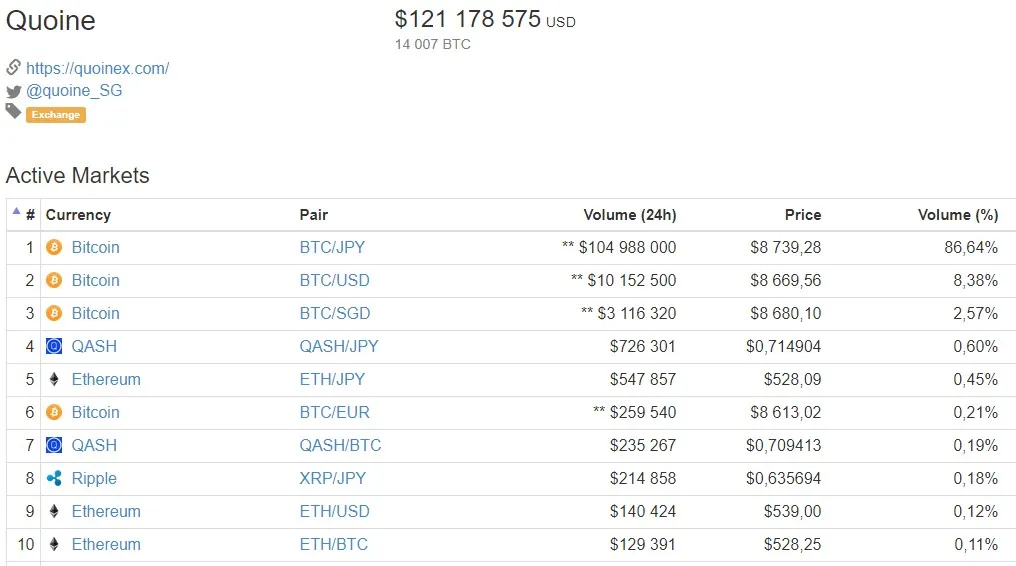Viewport: 1016px width, 566px height.
Task: Click the 0,11% volume share cell
Action: (976, 545)
